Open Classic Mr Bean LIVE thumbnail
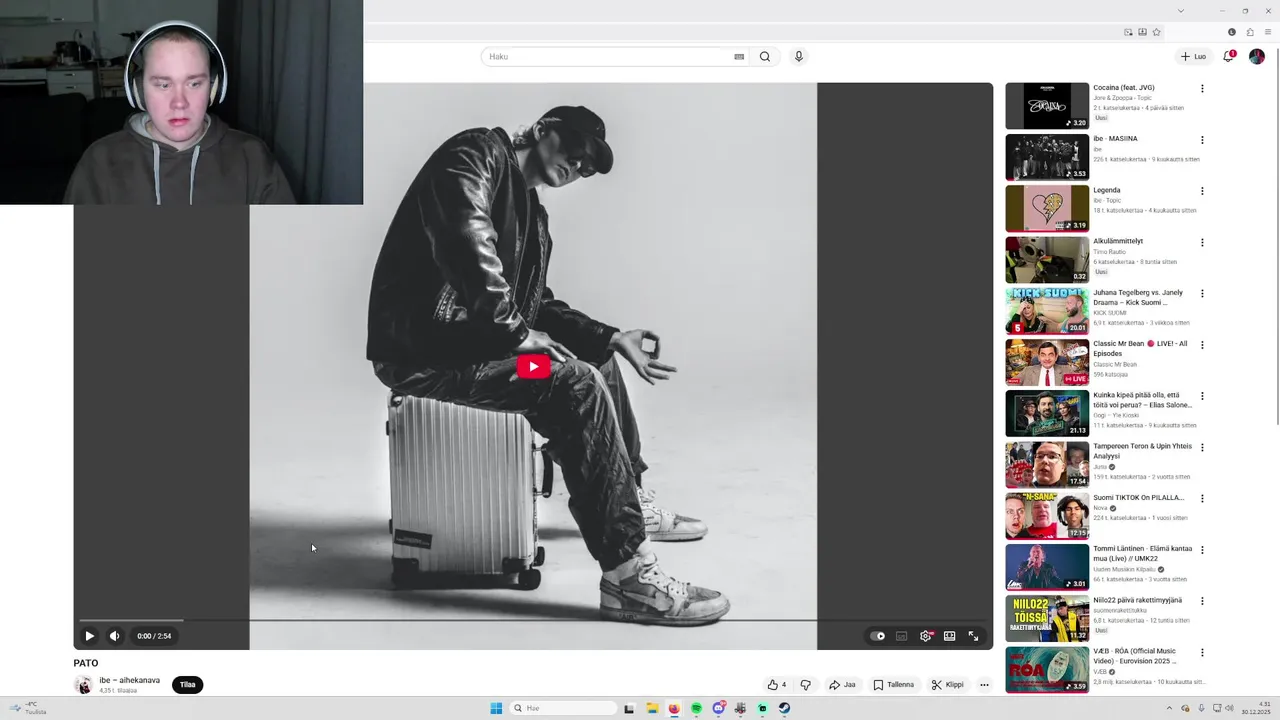The height and width of the screenshot is (720, 1280). (x=1047, y=362)
